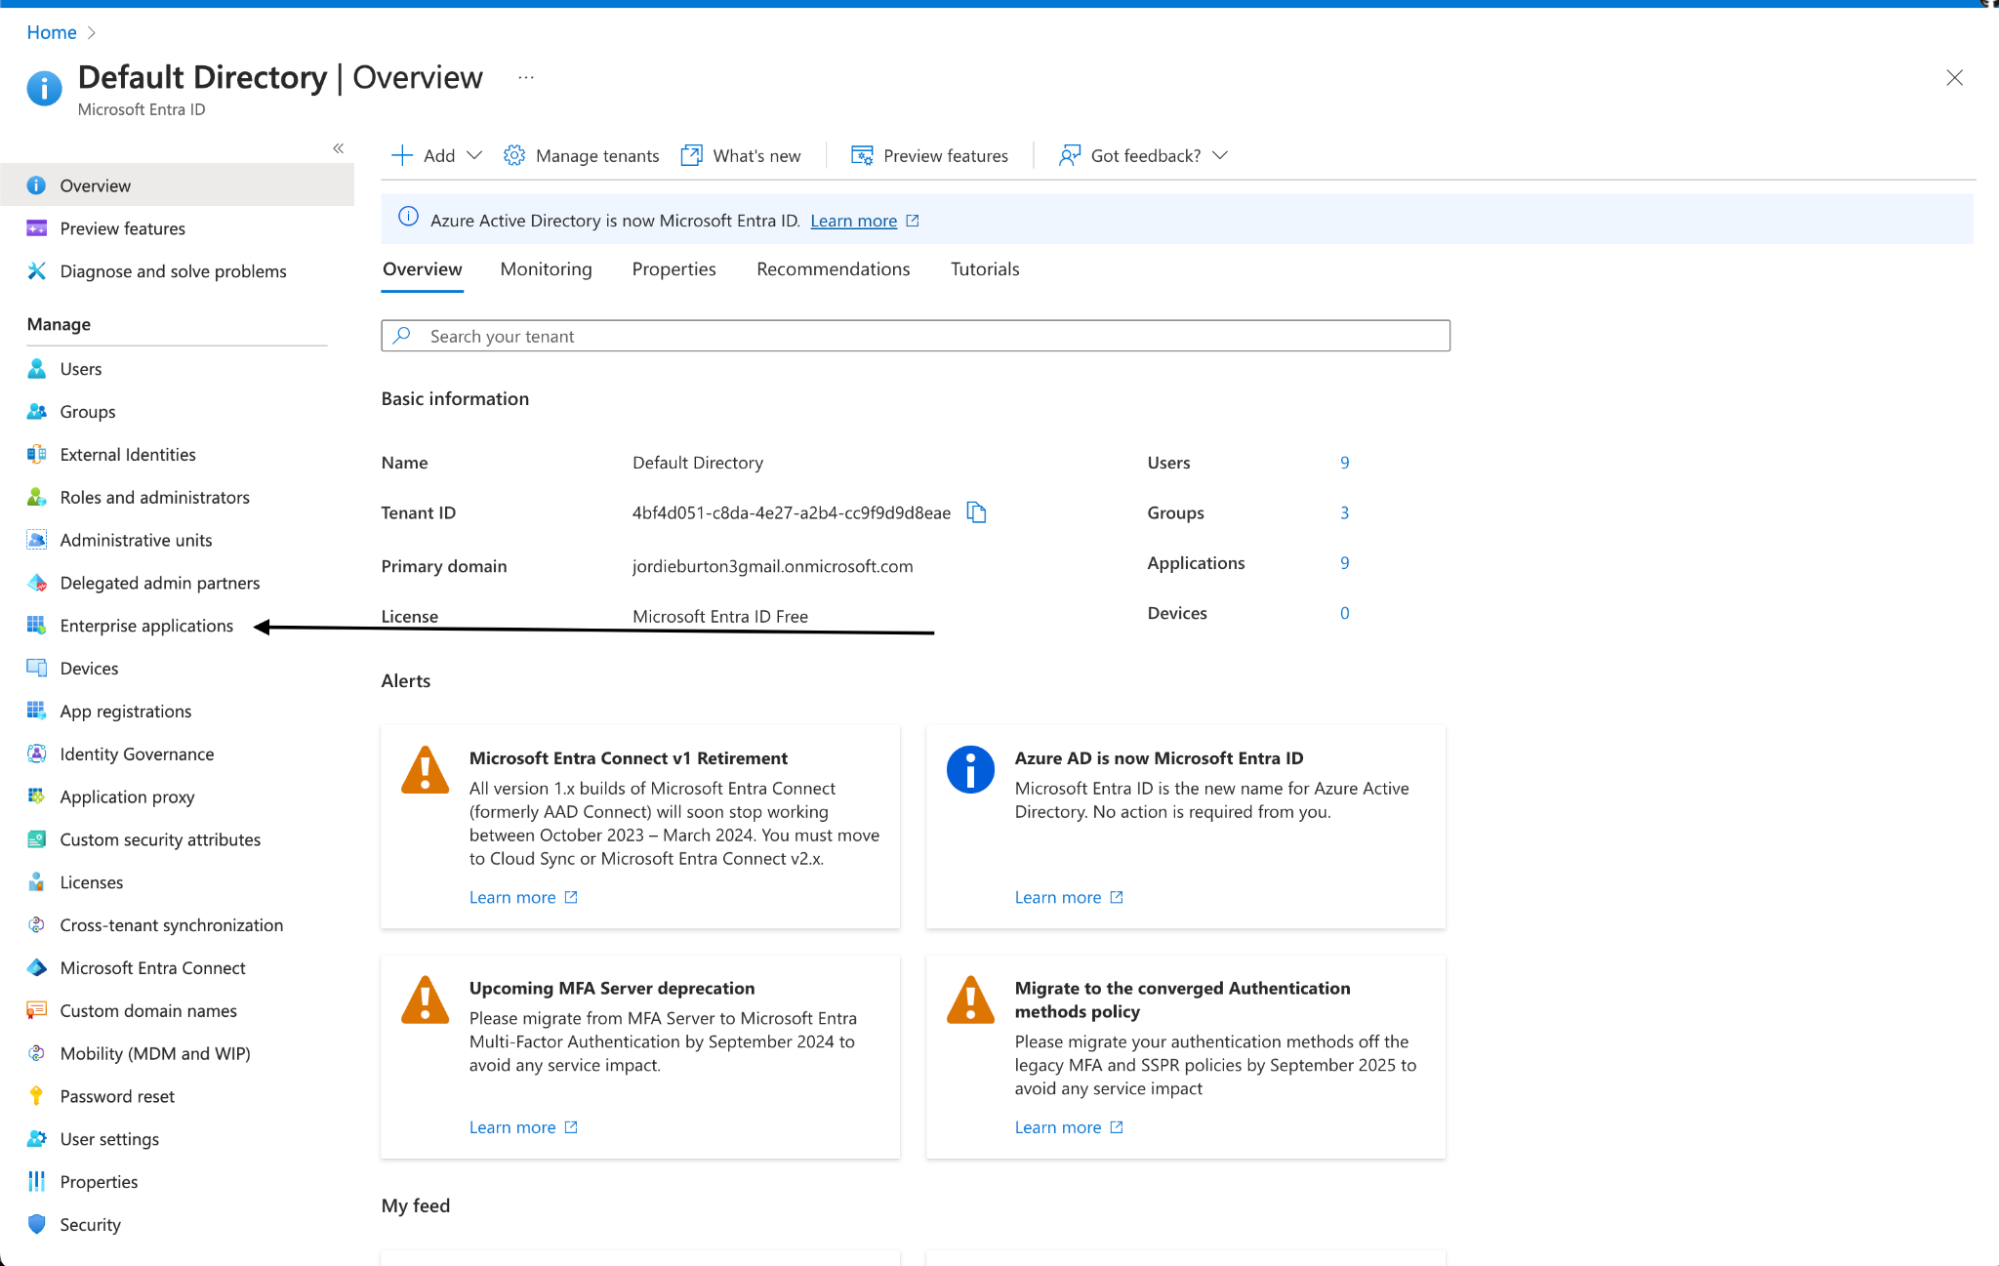Image resolution: width=1999 pixels, height=1266 pixels.
Task: Click the User settings gear icon
Action: click(37, 1139)
